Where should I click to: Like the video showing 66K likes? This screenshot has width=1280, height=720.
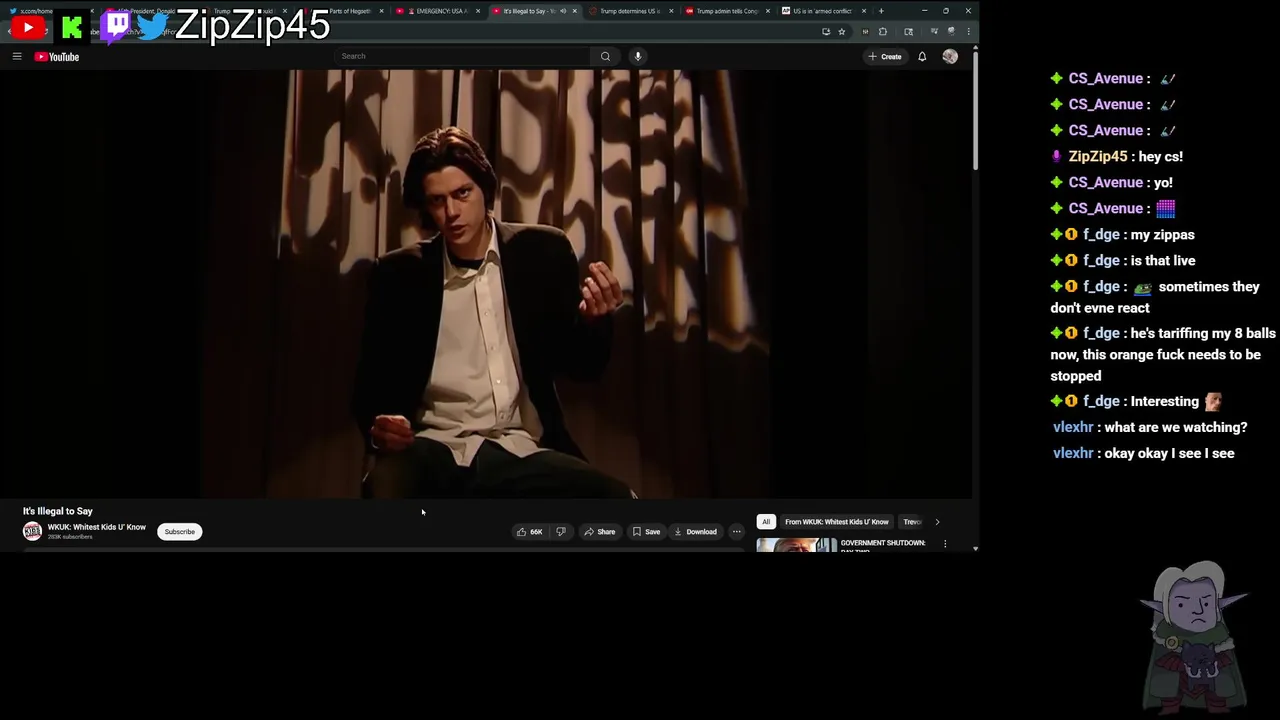tap(530, 532)
